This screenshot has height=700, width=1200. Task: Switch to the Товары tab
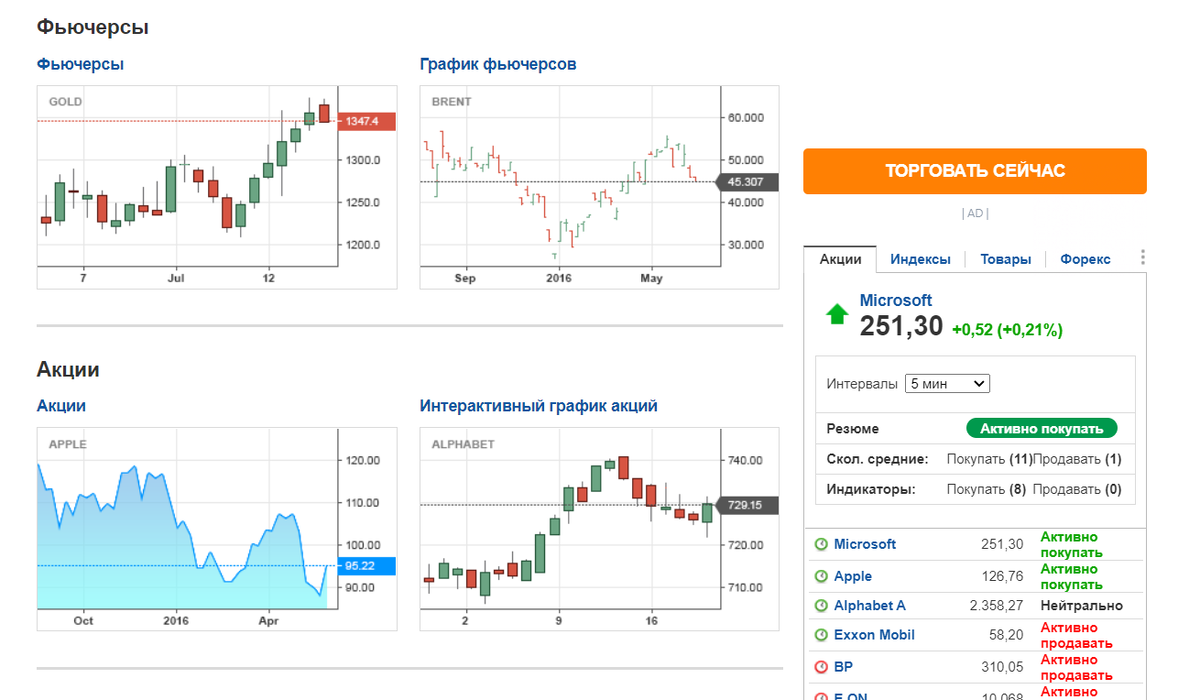[1005, 259]
